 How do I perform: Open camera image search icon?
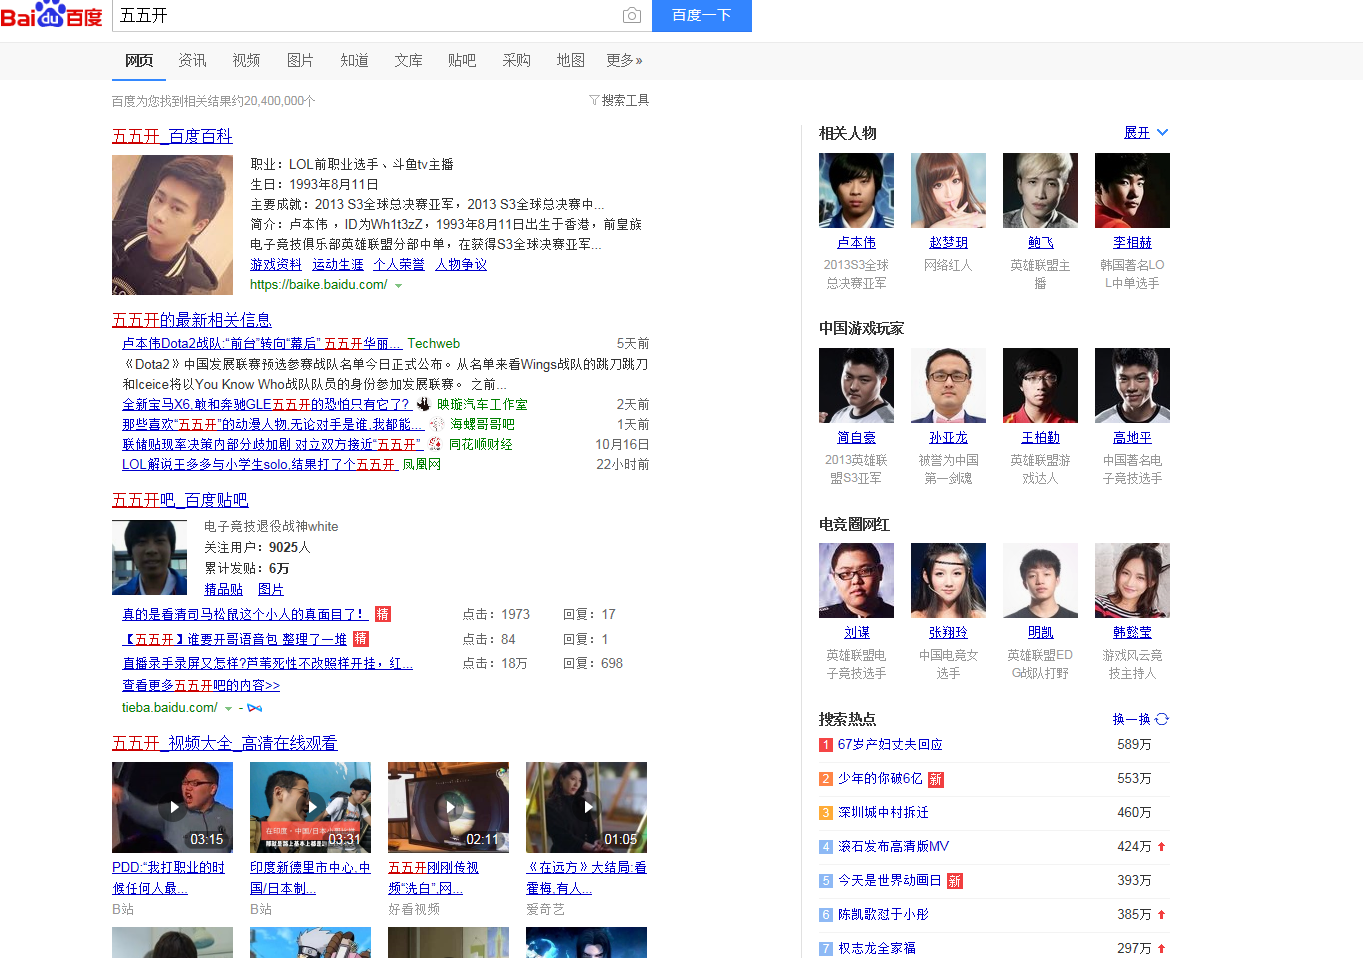(x=632, y=15)
